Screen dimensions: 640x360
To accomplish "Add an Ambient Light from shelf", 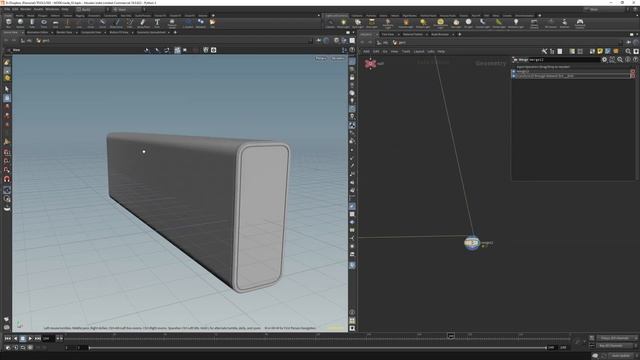I will [516, 23].
